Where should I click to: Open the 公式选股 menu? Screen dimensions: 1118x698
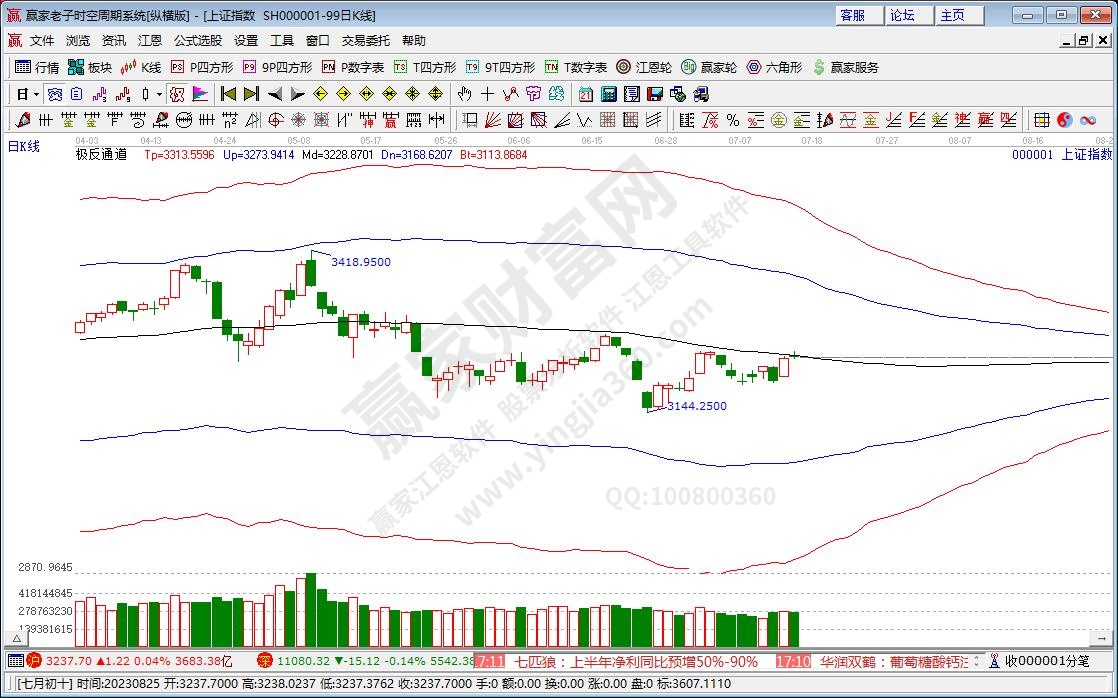pos(198,41)
